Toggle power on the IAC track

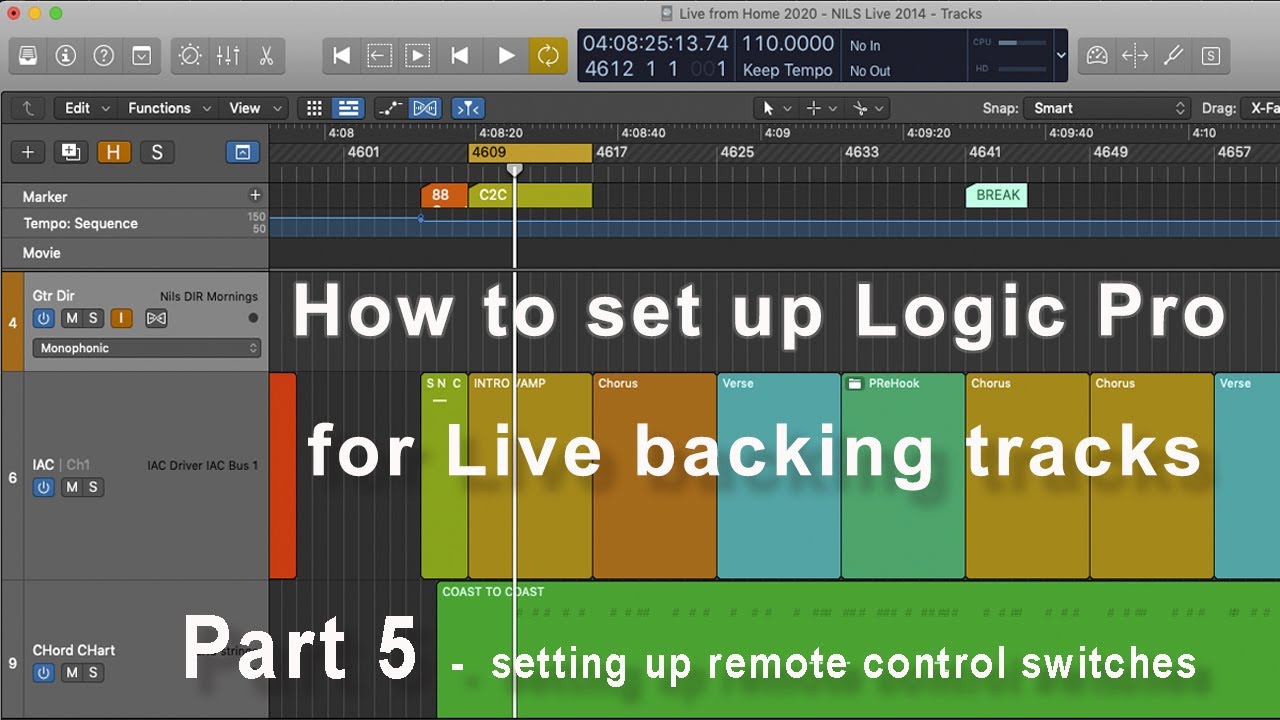43,487
